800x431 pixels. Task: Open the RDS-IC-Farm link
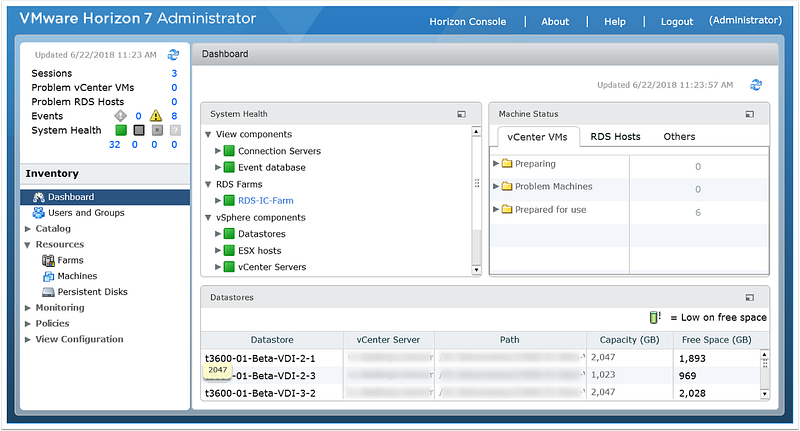266,200
